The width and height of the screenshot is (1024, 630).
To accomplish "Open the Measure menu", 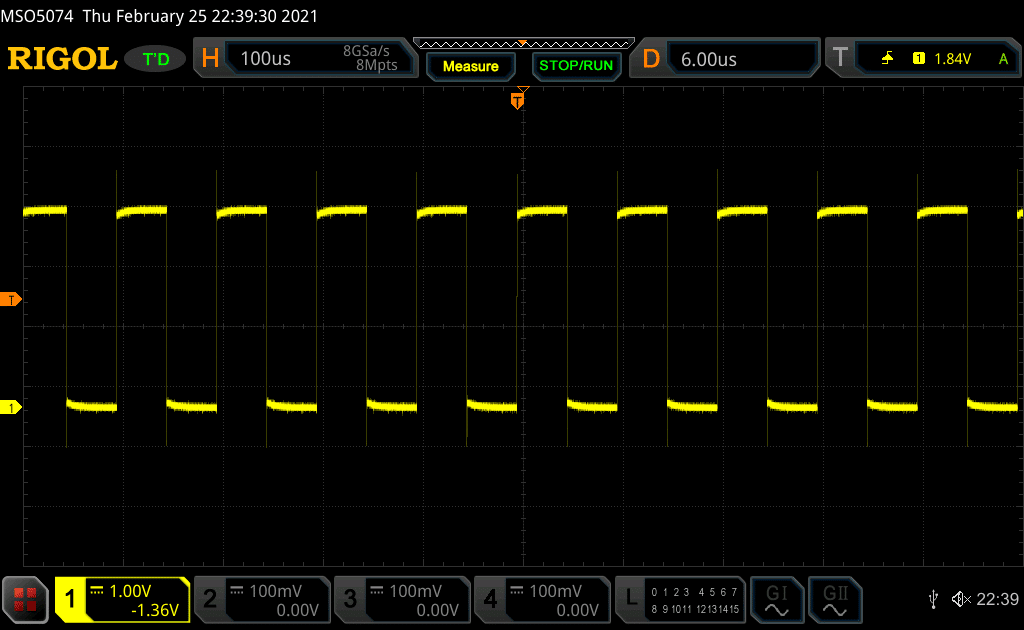I will (x=470, y=66).
